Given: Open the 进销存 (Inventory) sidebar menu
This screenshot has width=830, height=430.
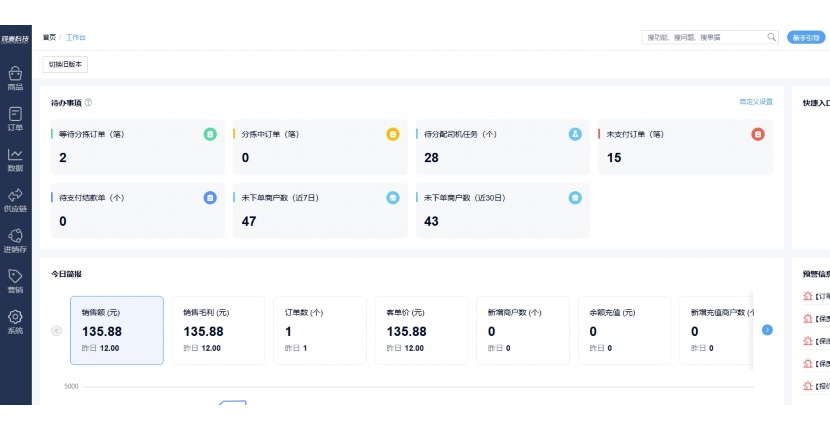Looking at the screenshot, I should [x=15, y=241].
